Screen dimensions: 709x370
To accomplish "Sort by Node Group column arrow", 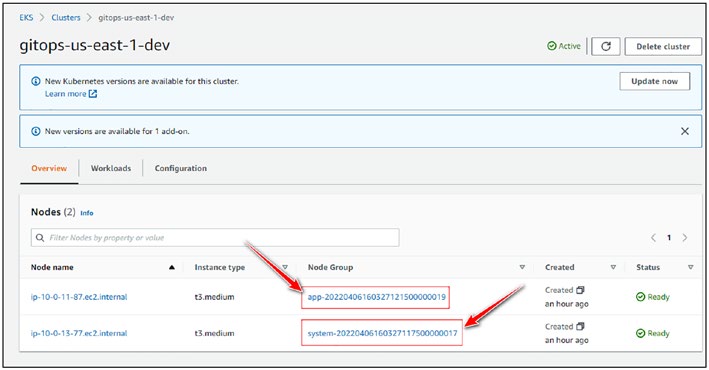I will [x=522, y=267].
